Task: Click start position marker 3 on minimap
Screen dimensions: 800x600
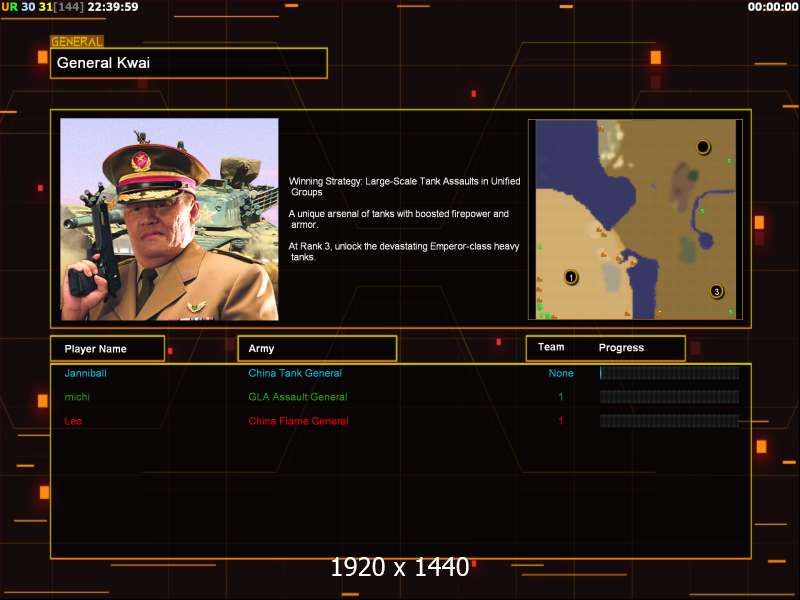Action: (716, 292)
